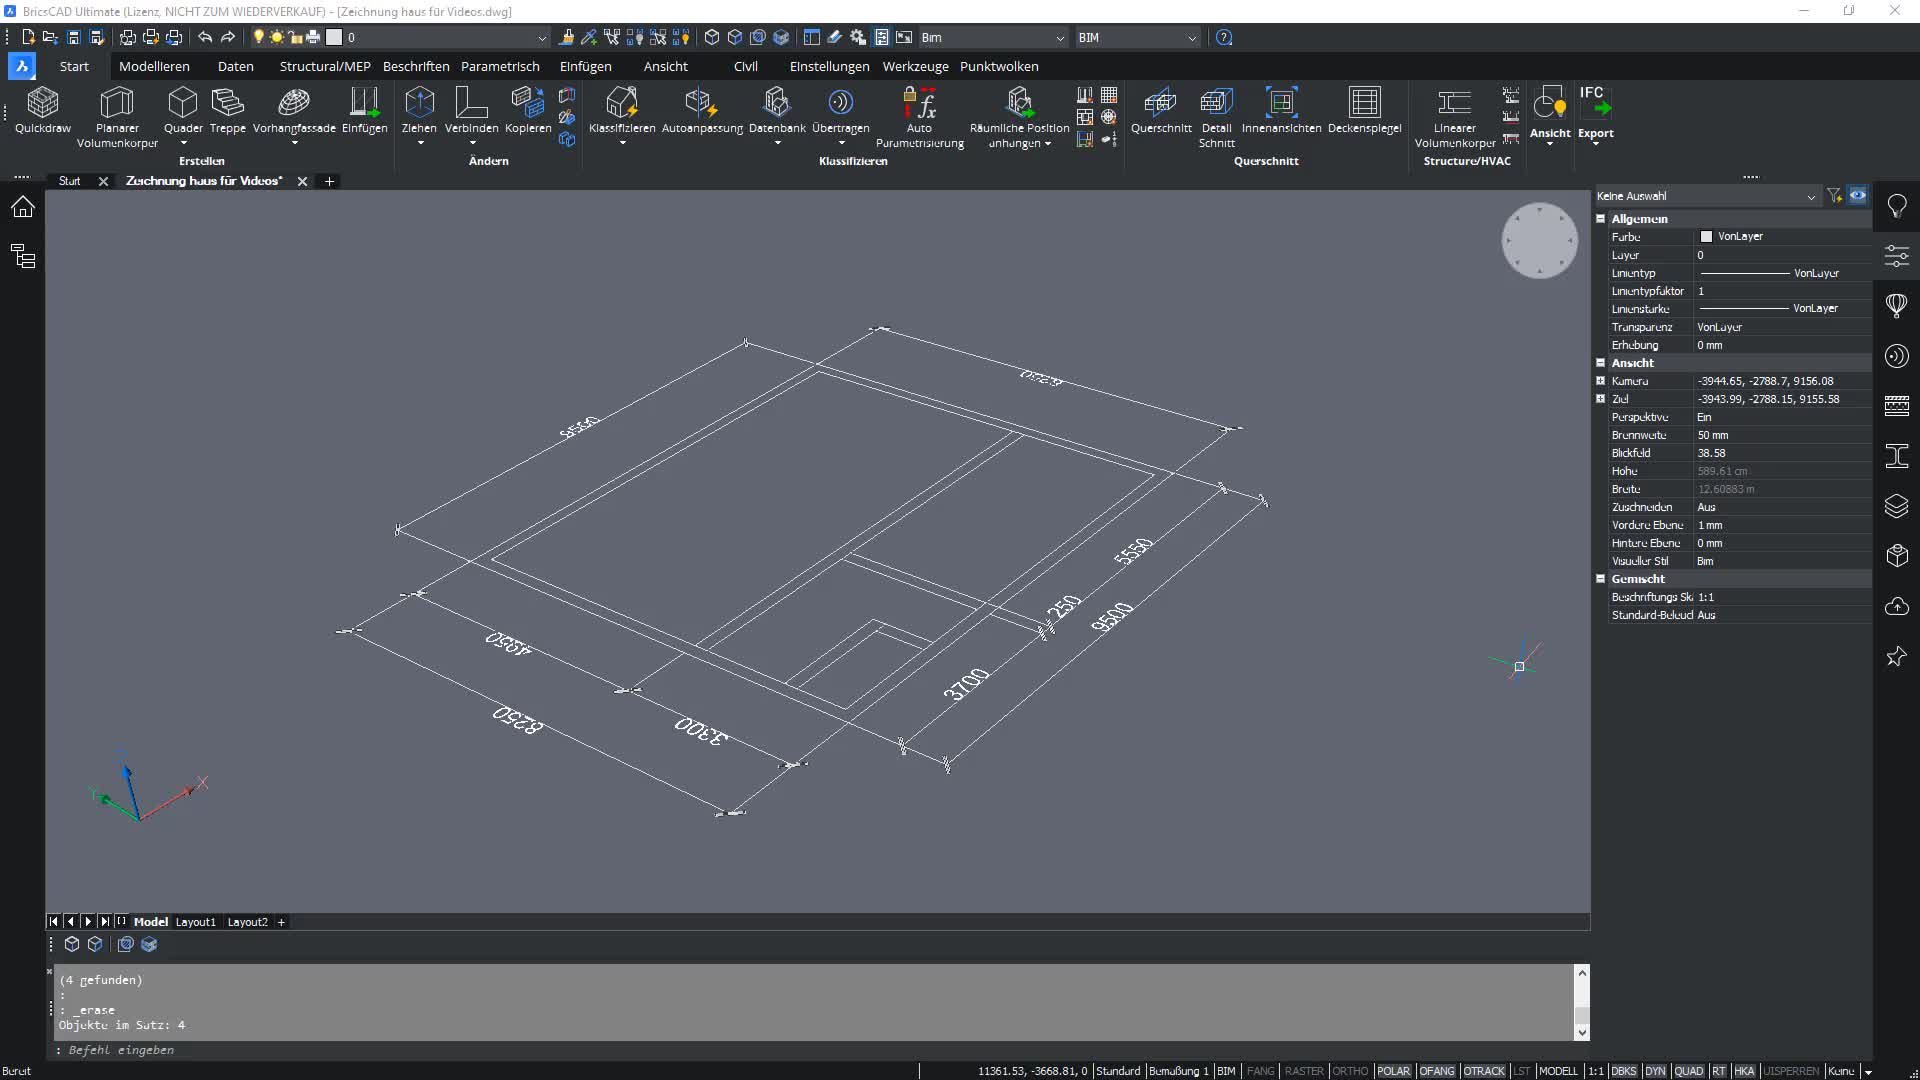Toggle DYN dynamic input
The image size is (1920, 1080).
point(1655,1071)
